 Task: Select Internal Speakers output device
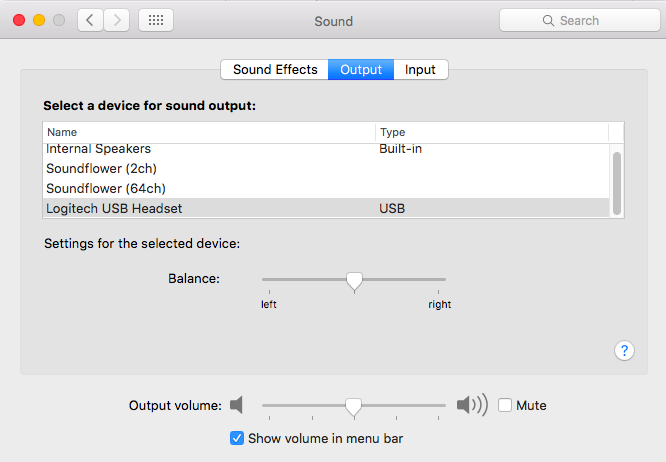point(326,149)
